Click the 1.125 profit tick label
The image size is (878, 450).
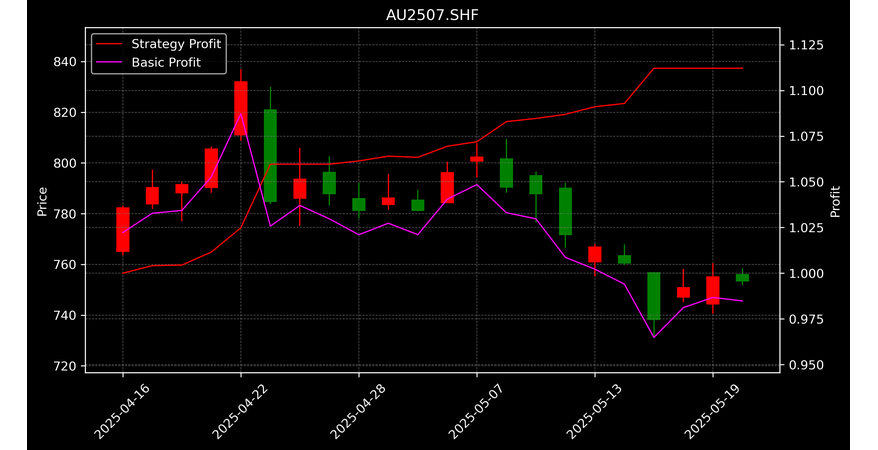[x=806, y=45]
